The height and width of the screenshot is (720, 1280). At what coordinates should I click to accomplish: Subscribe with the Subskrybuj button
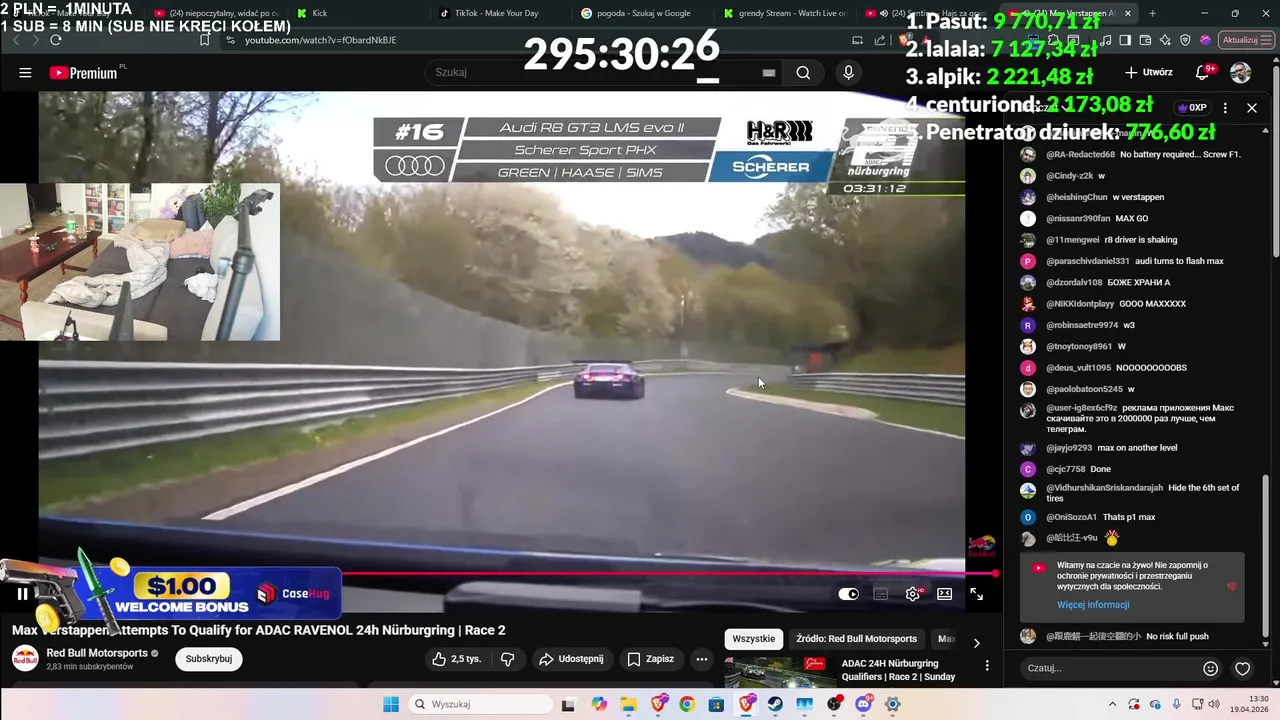(209, 659)
